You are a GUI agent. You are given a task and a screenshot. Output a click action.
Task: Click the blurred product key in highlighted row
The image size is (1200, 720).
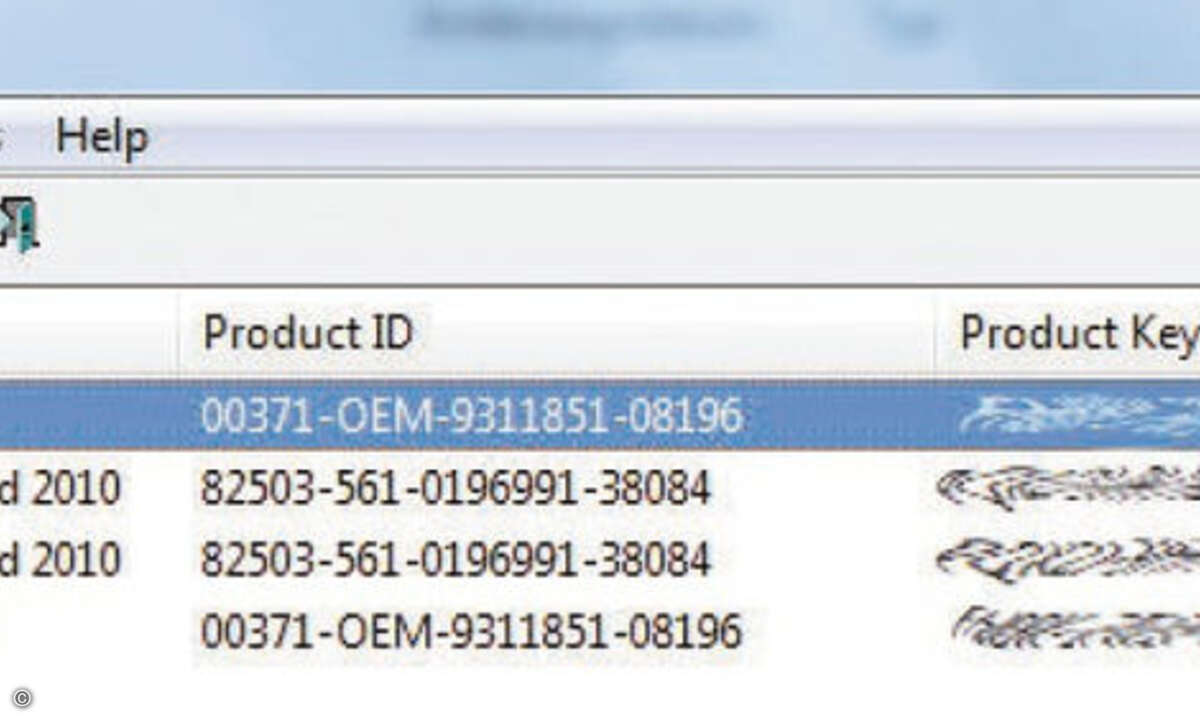tap(1078, 415)
